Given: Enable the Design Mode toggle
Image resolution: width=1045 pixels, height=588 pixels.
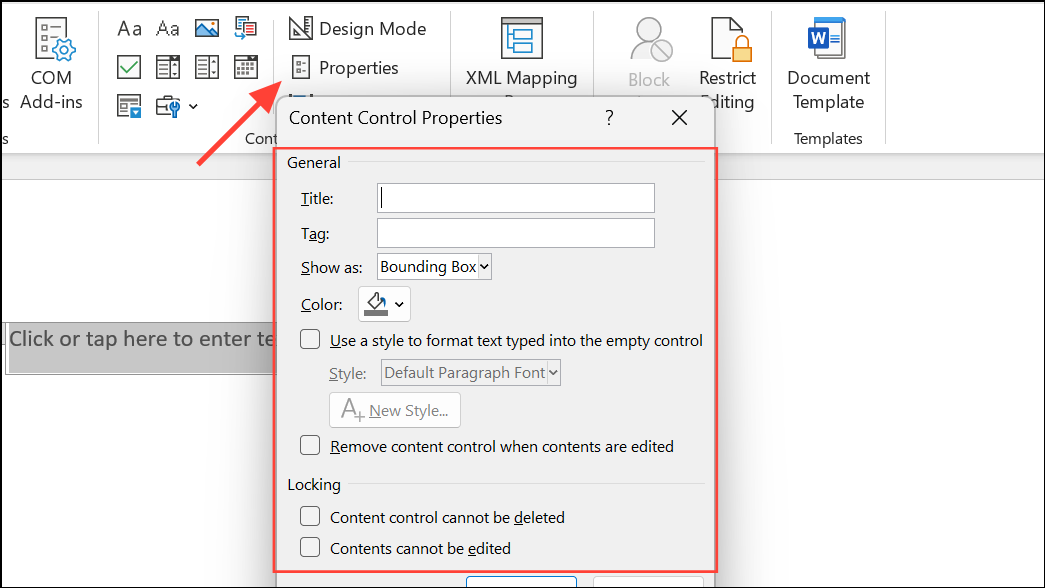Looking at the screenshot, I should click(358, 28).
